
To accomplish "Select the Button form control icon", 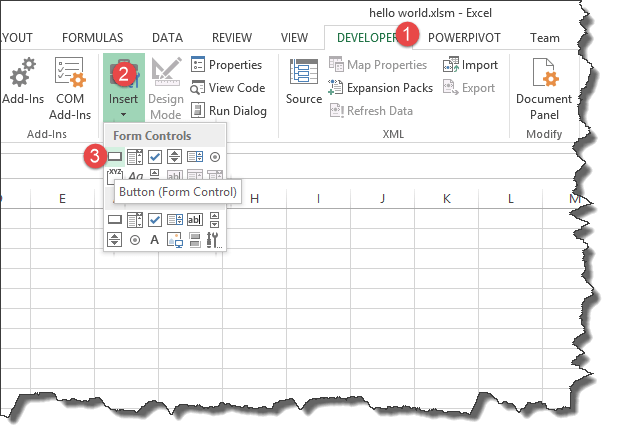I will 115,156.
